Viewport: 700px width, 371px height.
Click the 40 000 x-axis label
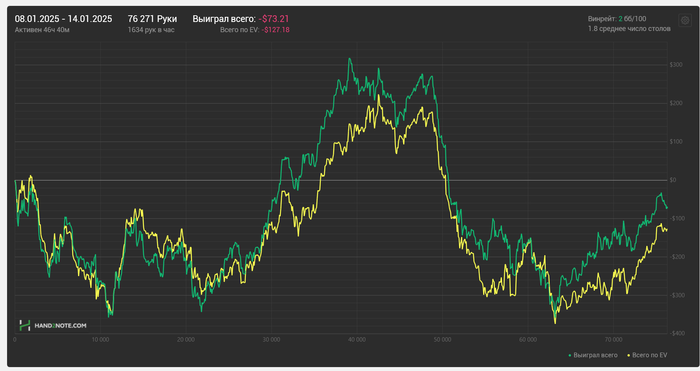357,340
